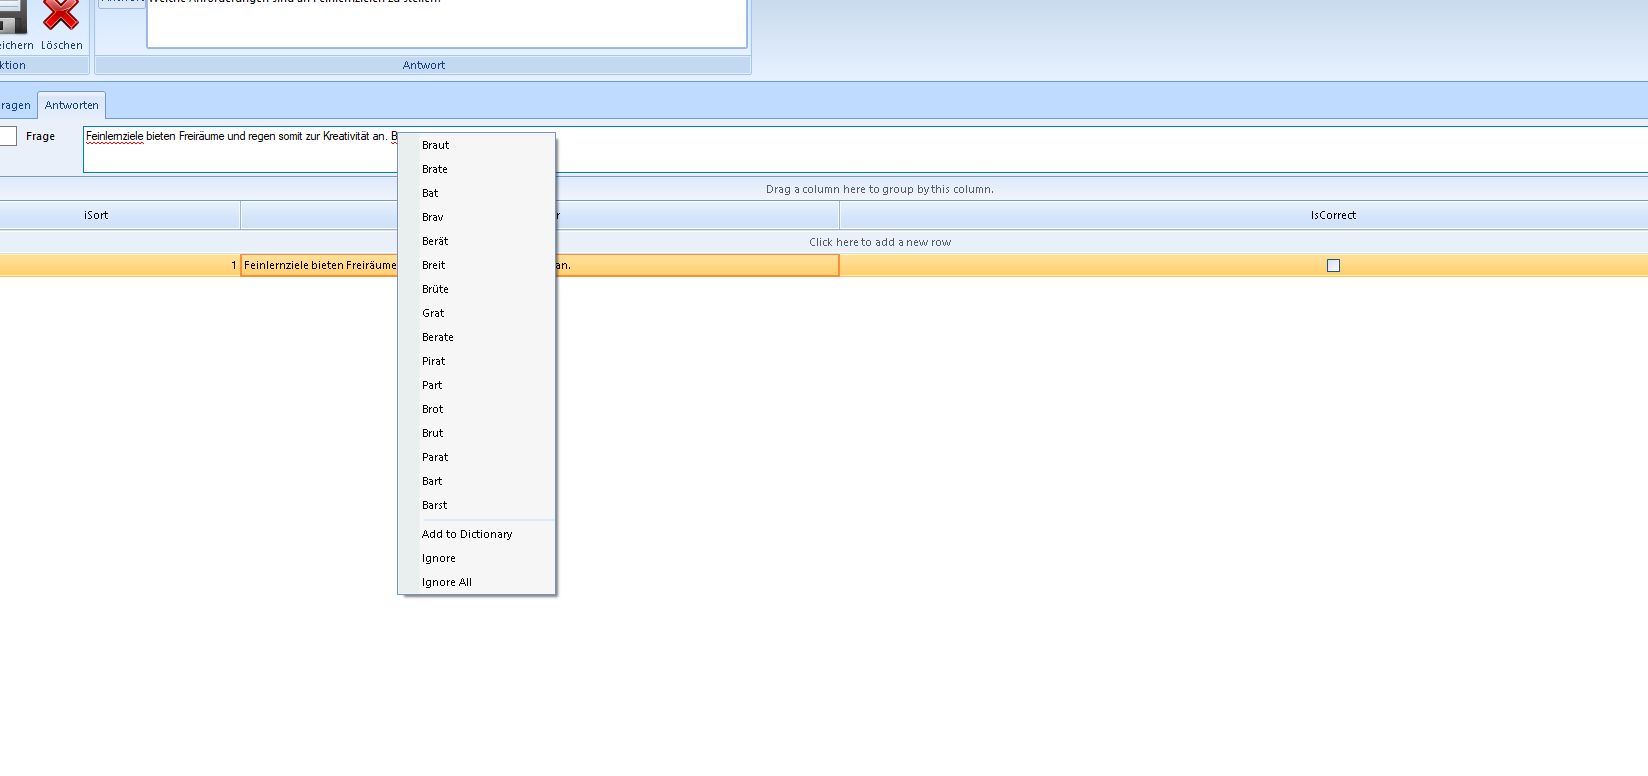
Task: Click 'Click here to add a new row'
Action: pos(880,242)
